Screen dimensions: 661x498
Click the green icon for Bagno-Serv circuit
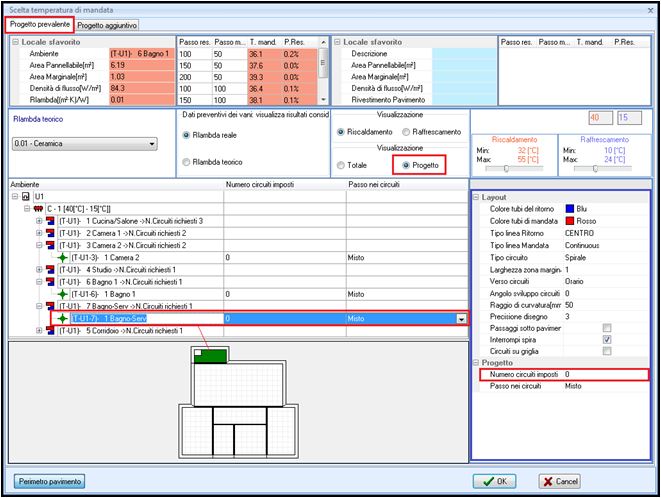[64, 318]
